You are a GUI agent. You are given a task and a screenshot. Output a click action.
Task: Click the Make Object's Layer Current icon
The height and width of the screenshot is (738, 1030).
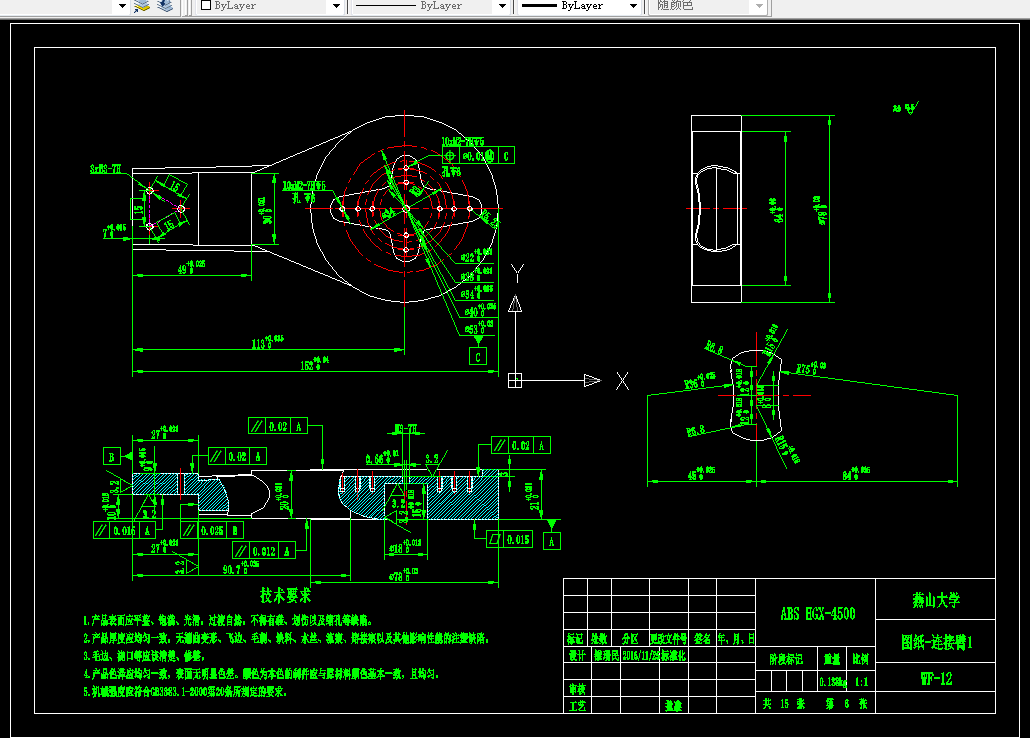point(142,6)
